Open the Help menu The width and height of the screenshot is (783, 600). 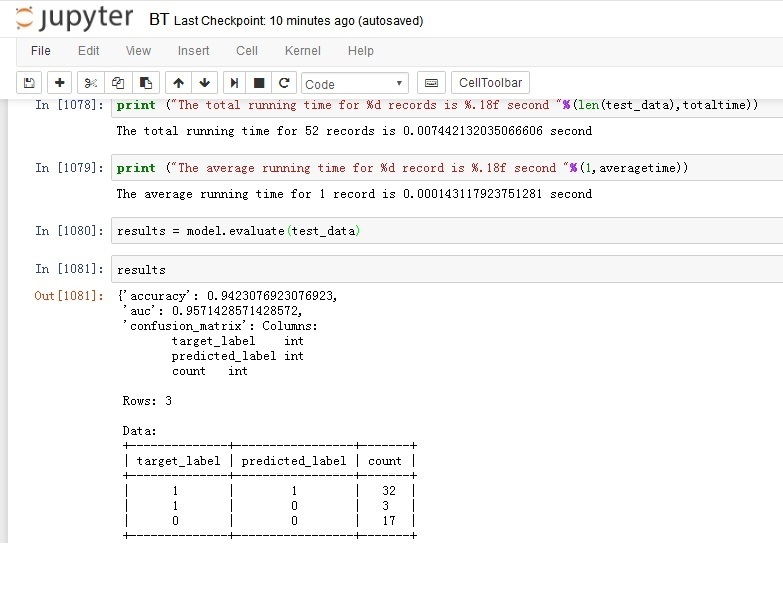click(361, 51)
